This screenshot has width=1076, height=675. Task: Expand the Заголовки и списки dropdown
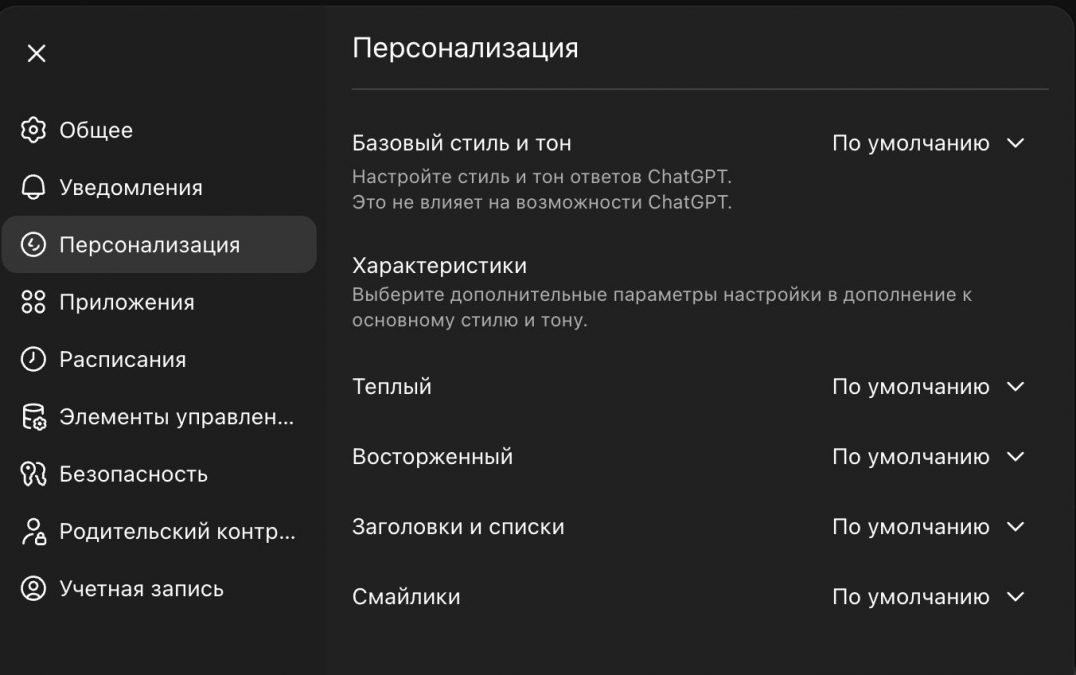928,527
